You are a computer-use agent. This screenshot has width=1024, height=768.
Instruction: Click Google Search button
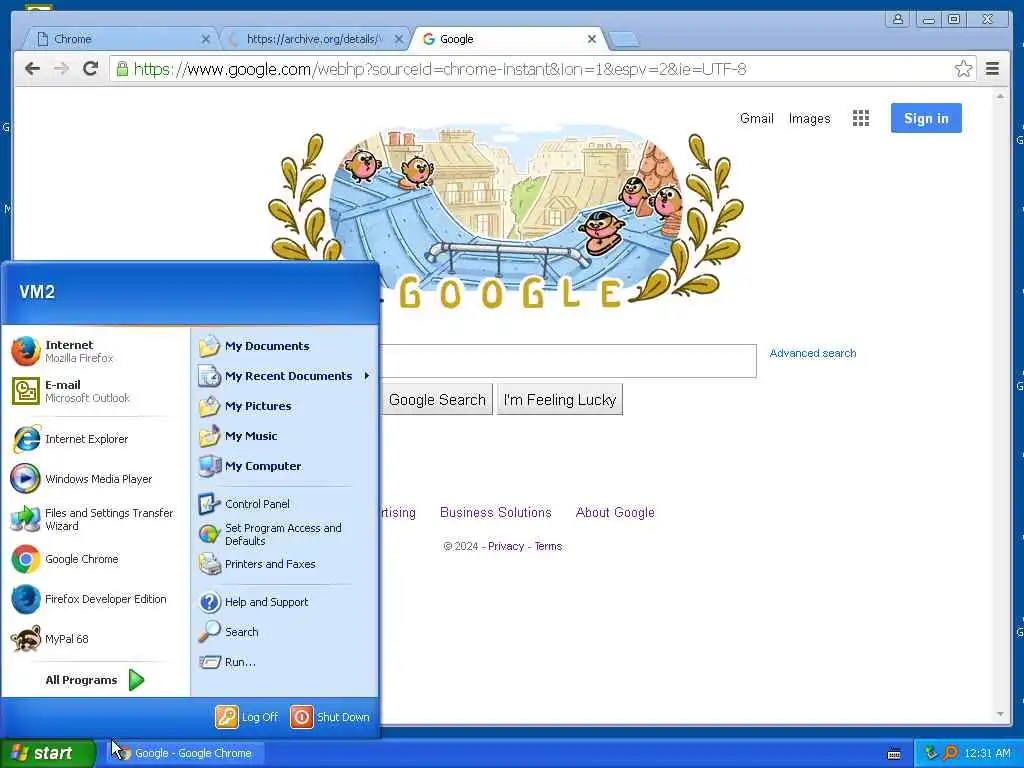pyautogui.click(x=437, y=400)
